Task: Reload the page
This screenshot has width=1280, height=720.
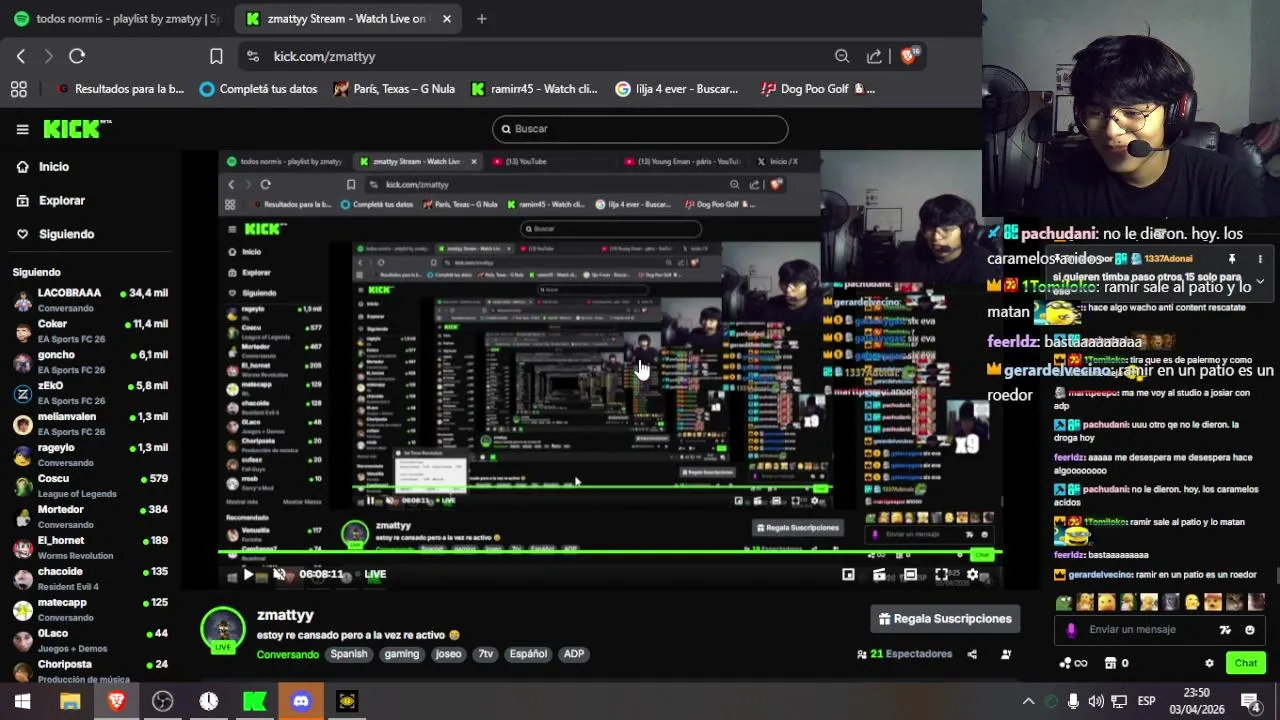Action: pyautogui.click(x=77, y=56)
